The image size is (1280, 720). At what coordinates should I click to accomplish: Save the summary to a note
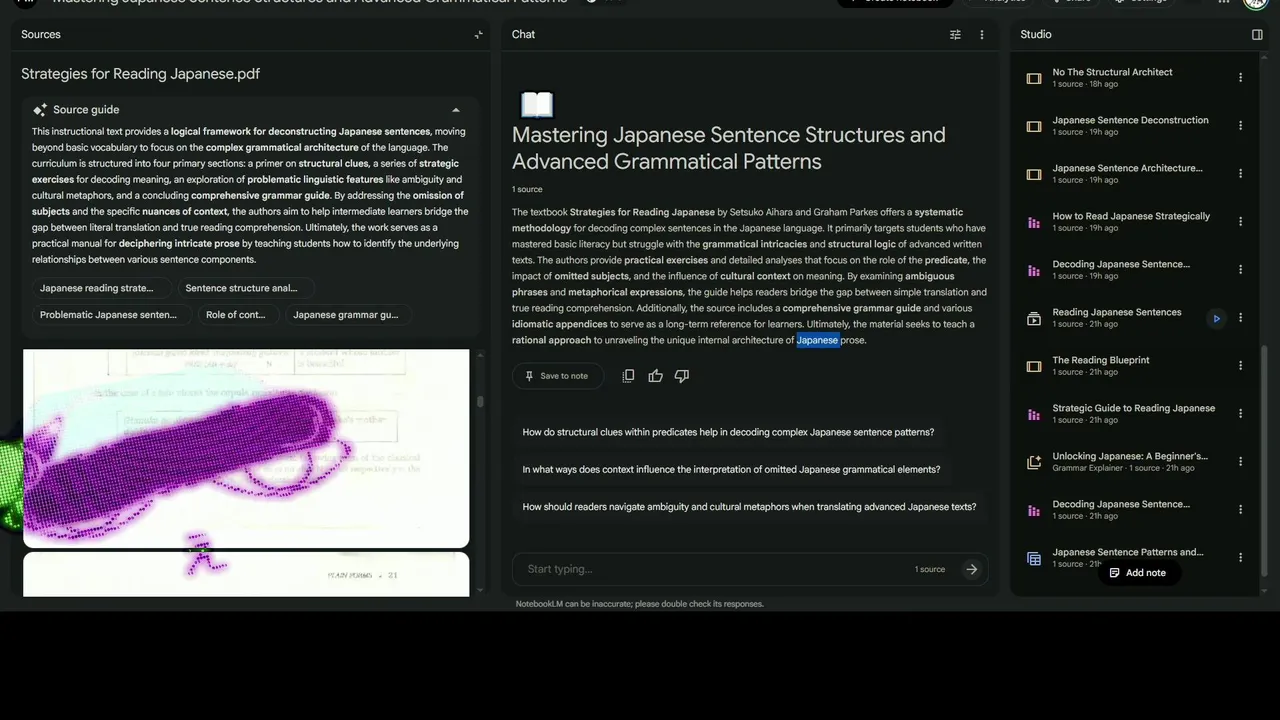557,376
